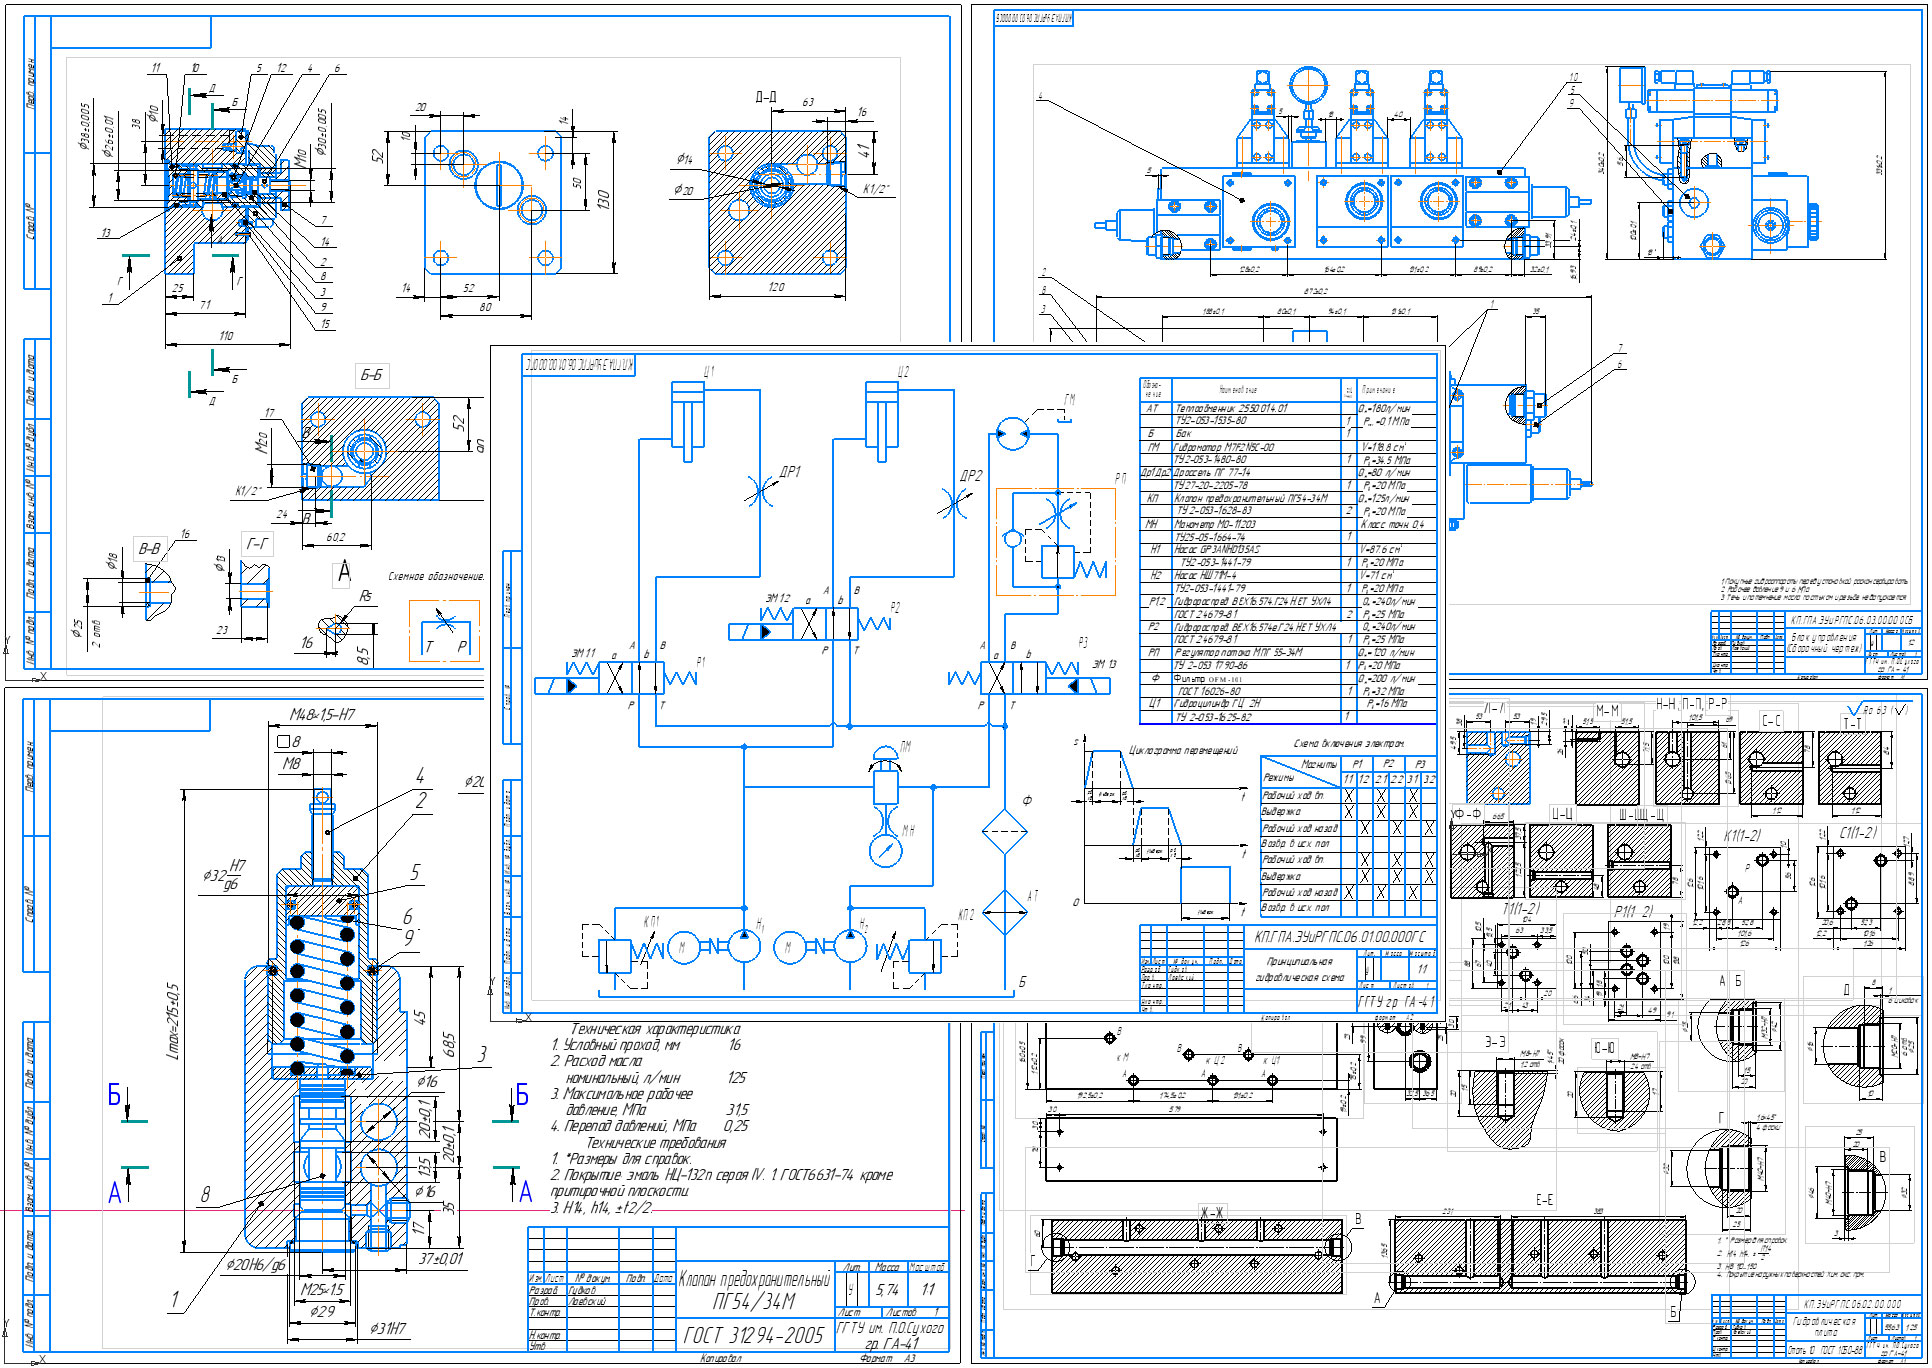The width and height of the screenshot is (1932, 1368).
Task: Click table row 'Регулятор потока МПГ 55-34М'
Action: (x=1288, y=652)
